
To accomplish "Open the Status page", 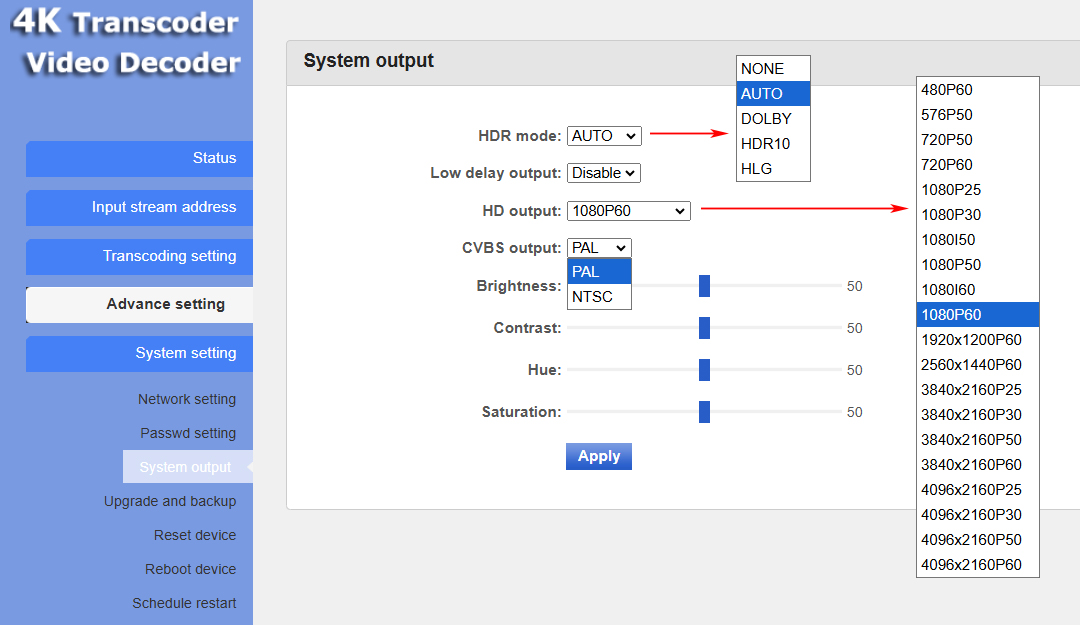I will (x=139, y=158).
